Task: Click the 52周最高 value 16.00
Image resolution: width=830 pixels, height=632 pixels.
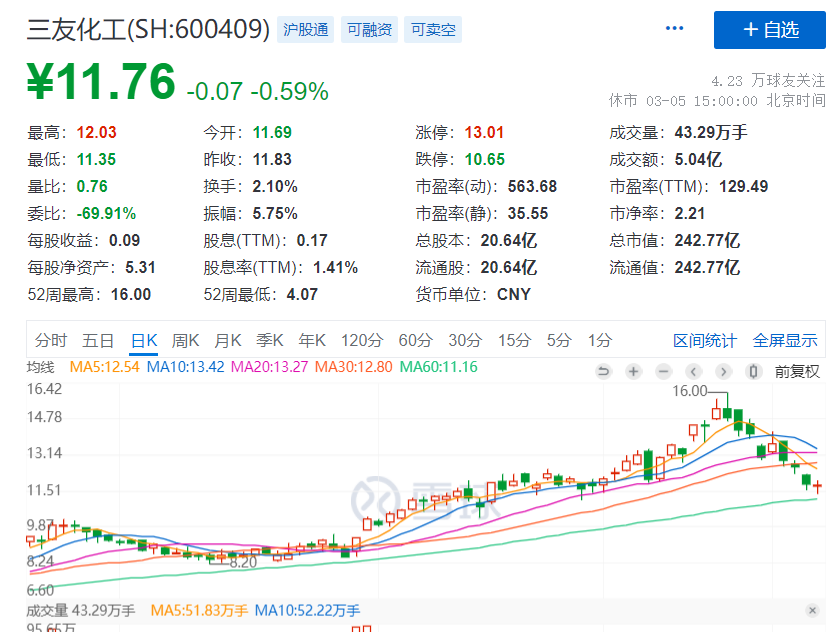Action: [131, 294]
